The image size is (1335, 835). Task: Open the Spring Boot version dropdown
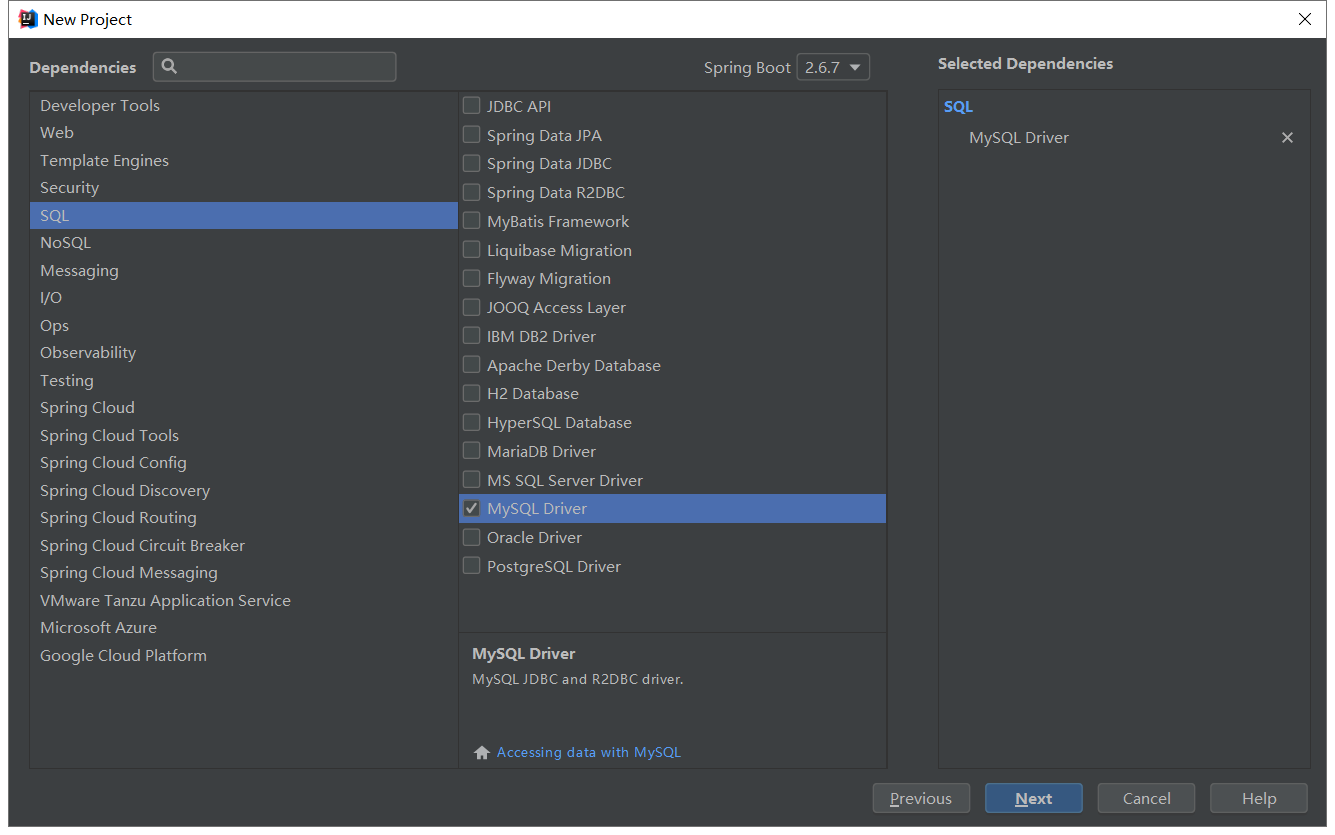(x=833, y=67)
